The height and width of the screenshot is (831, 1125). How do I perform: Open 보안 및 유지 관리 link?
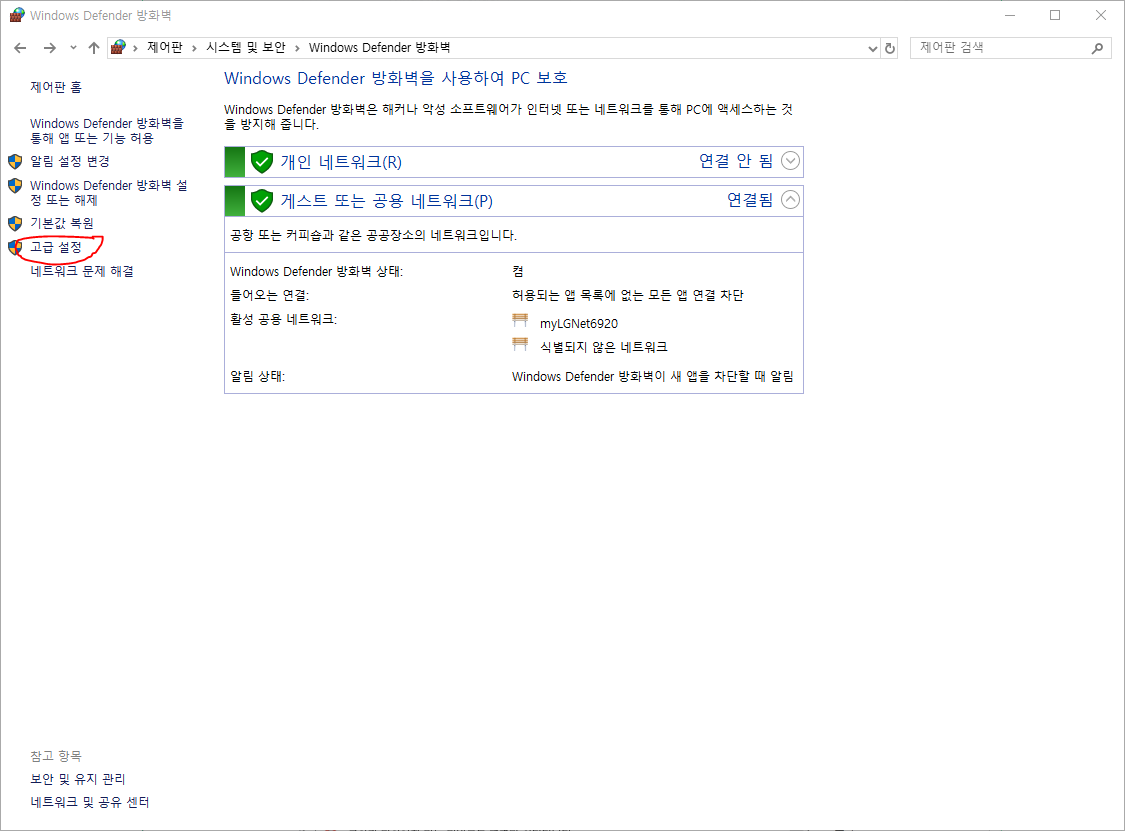tap(77, 779)
